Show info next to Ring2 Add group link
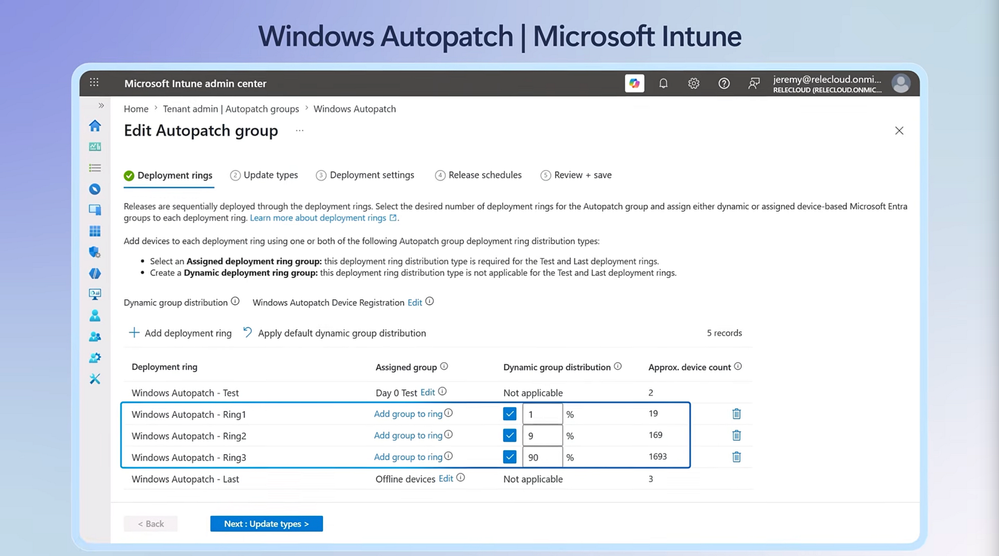This screenshot has height=556, width=999. 449,435
